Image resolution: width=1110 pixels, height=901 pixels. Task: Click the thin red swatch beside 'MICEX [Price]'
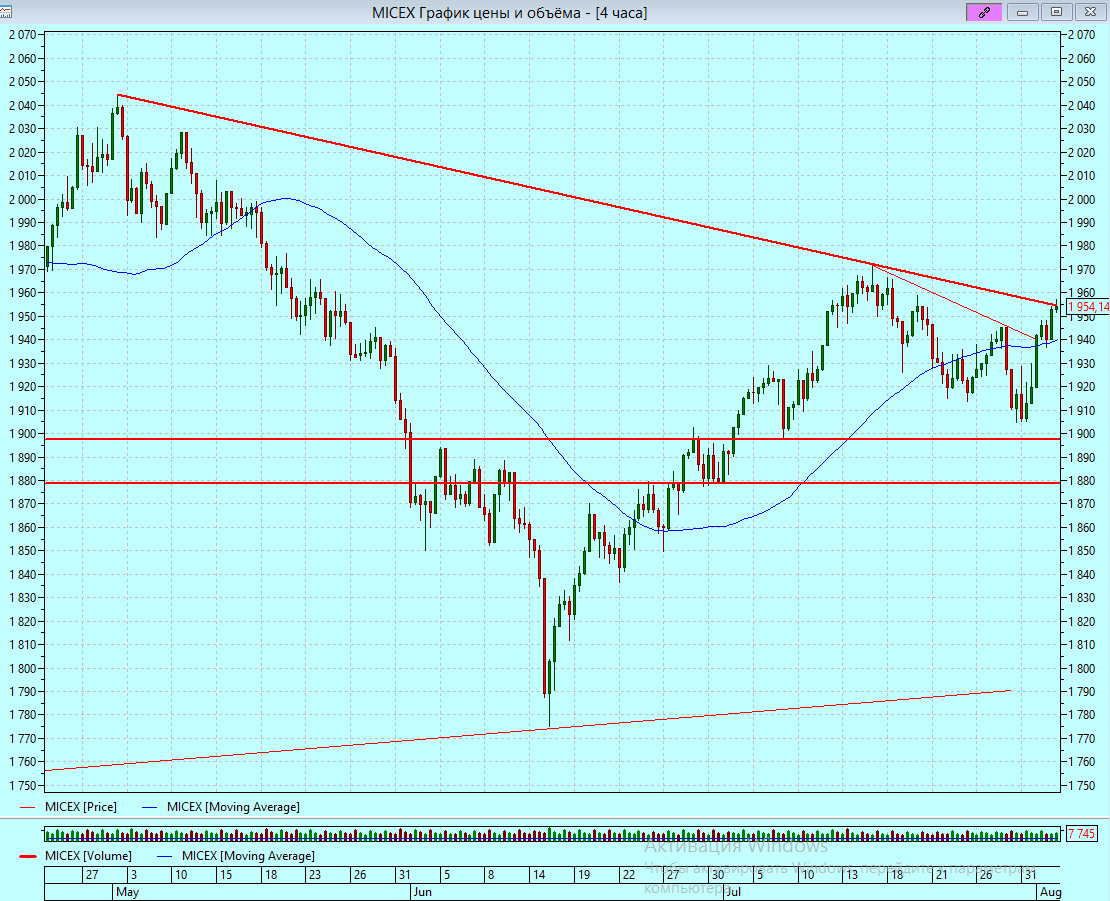tap(28, 808)
